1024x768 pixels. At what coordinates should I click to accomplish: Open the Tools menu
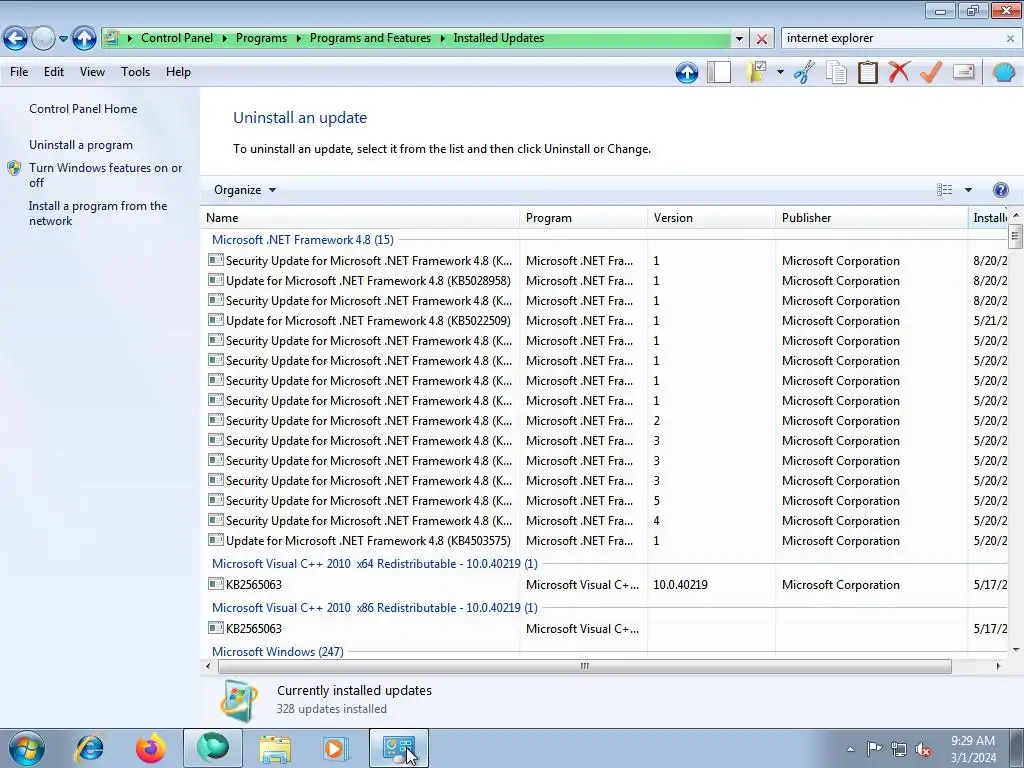tap(135, 72)
